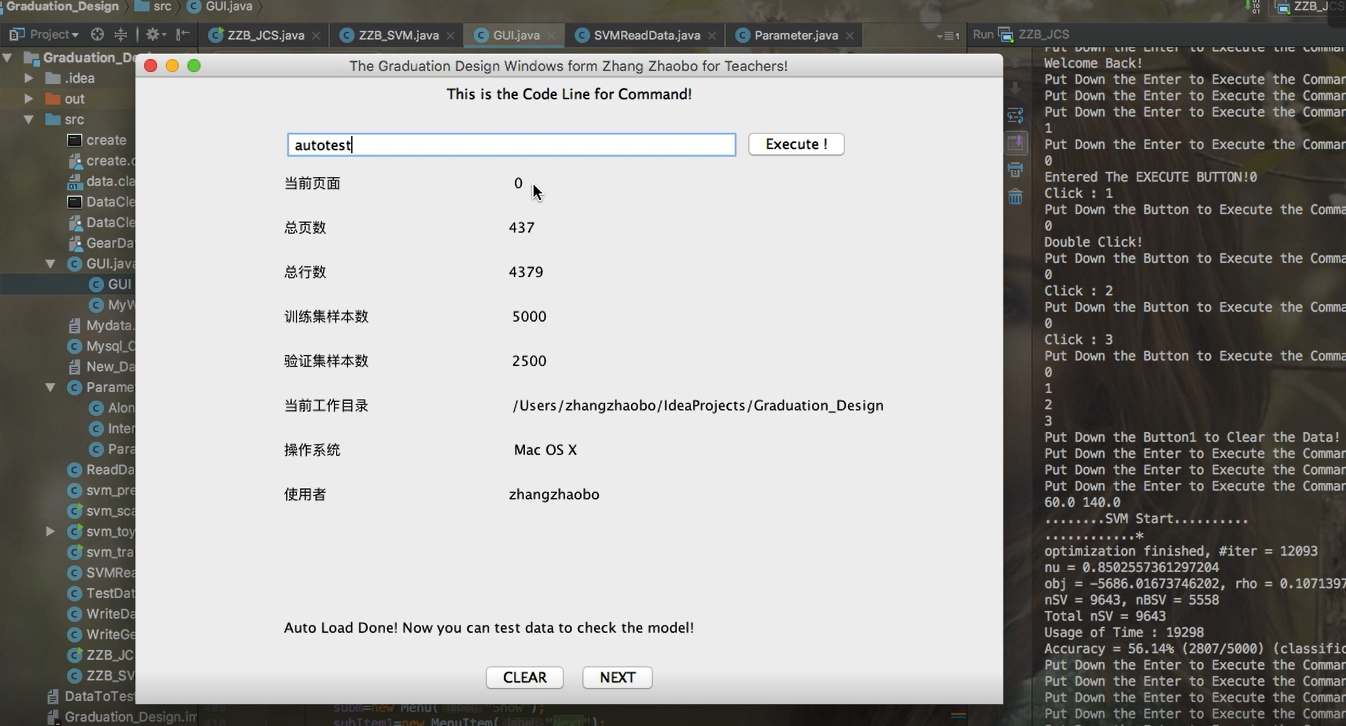Click the command input field containing autotest

(x=512, y=145)
